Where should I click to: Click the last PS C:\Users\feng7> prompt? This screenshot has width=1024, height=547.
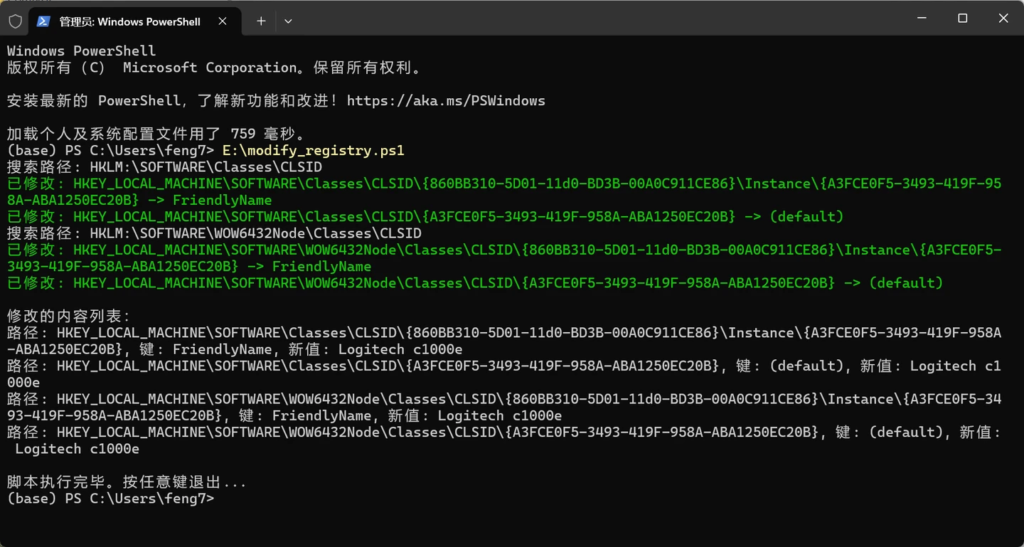[110, 498]
